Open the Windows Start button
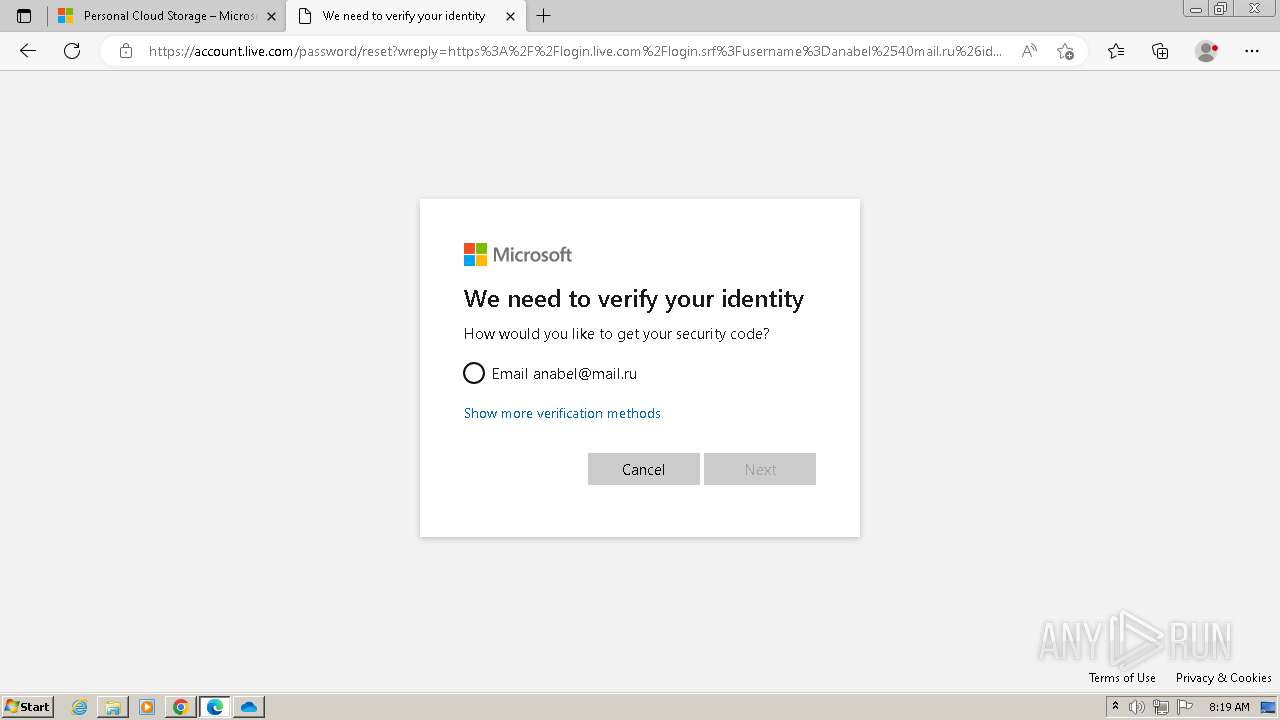The image size is (1280, 720). point(27,707)
